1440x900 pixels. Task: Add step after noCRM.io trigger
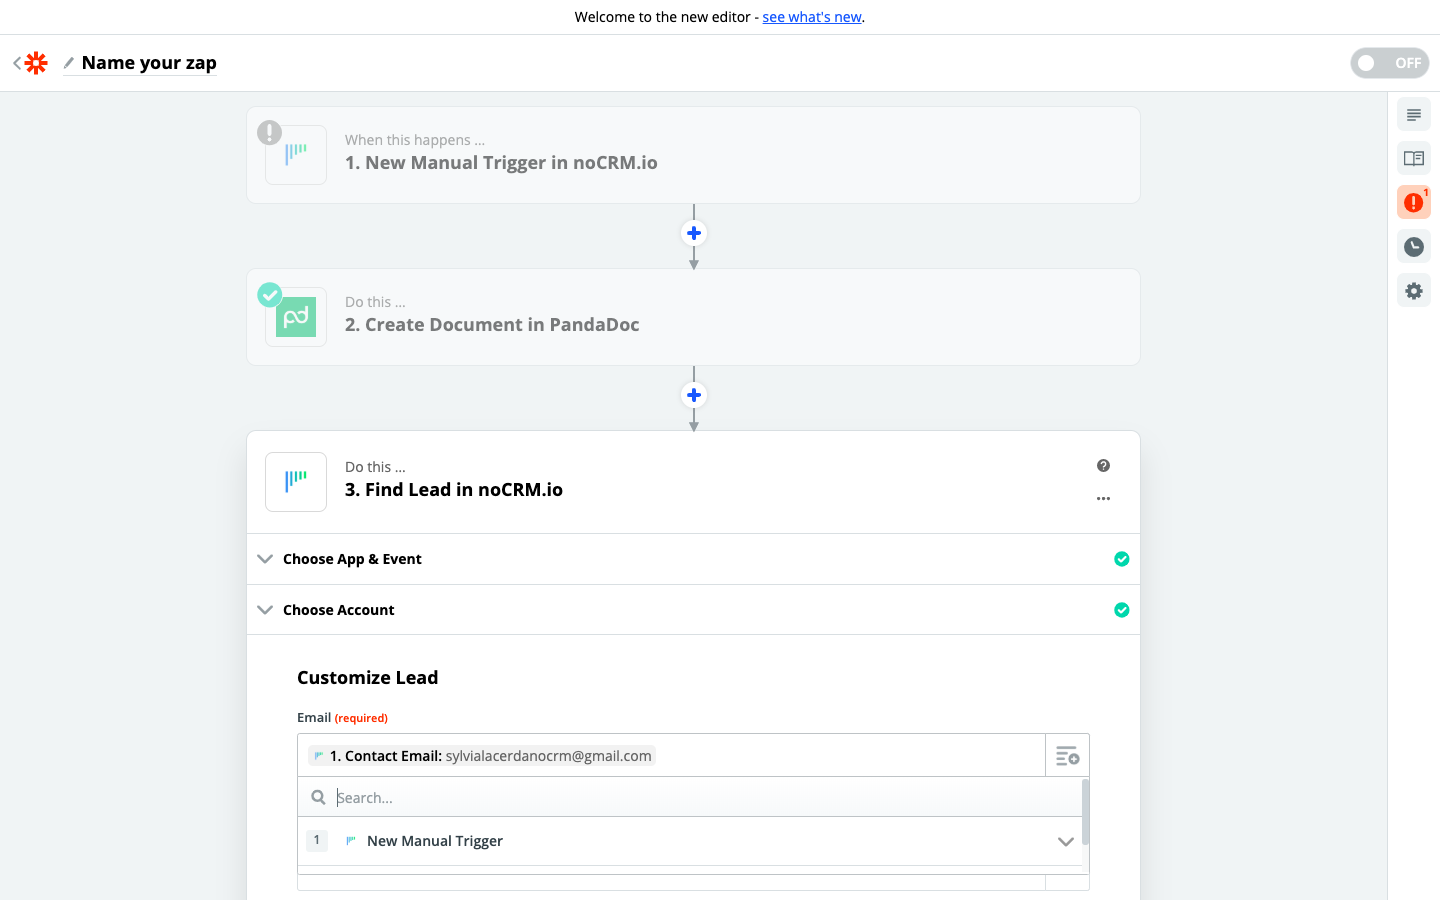tap(694, 233)
